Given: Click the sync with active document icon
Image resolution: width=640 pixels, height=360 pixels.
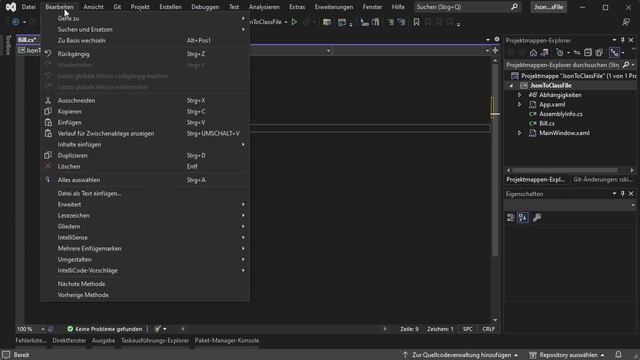Looking at the screenshot, I should tap(577, 53).
